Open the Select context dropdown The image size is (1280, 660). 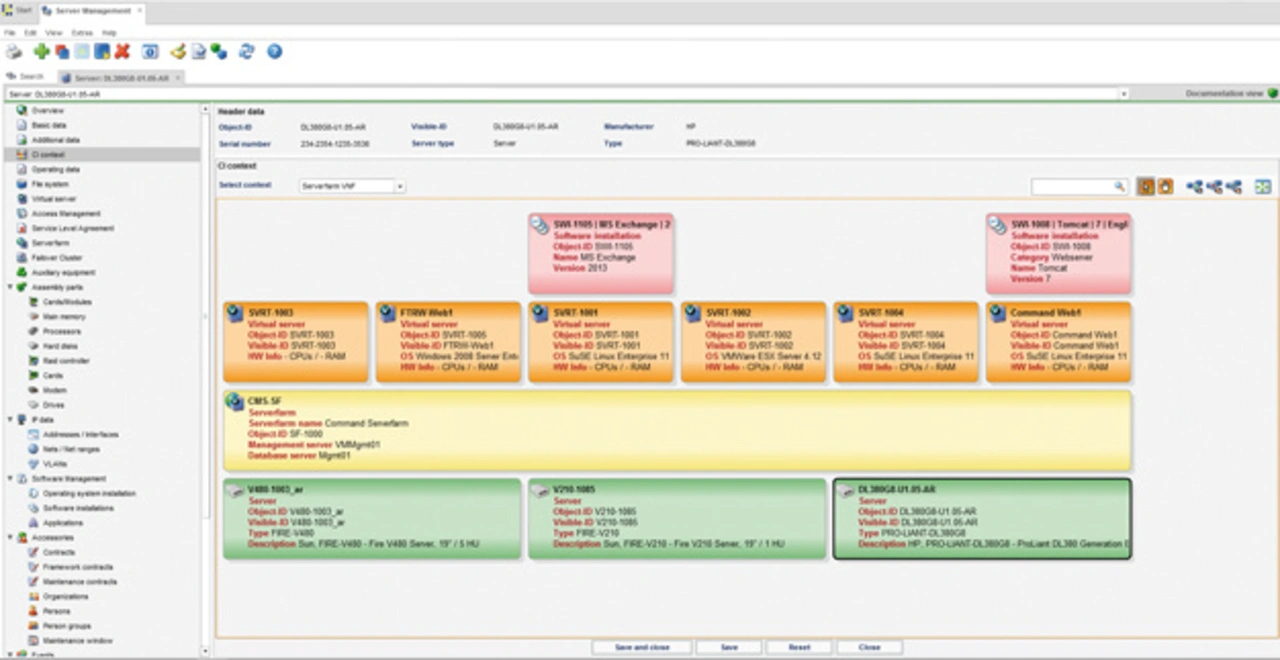click(399, 186)
